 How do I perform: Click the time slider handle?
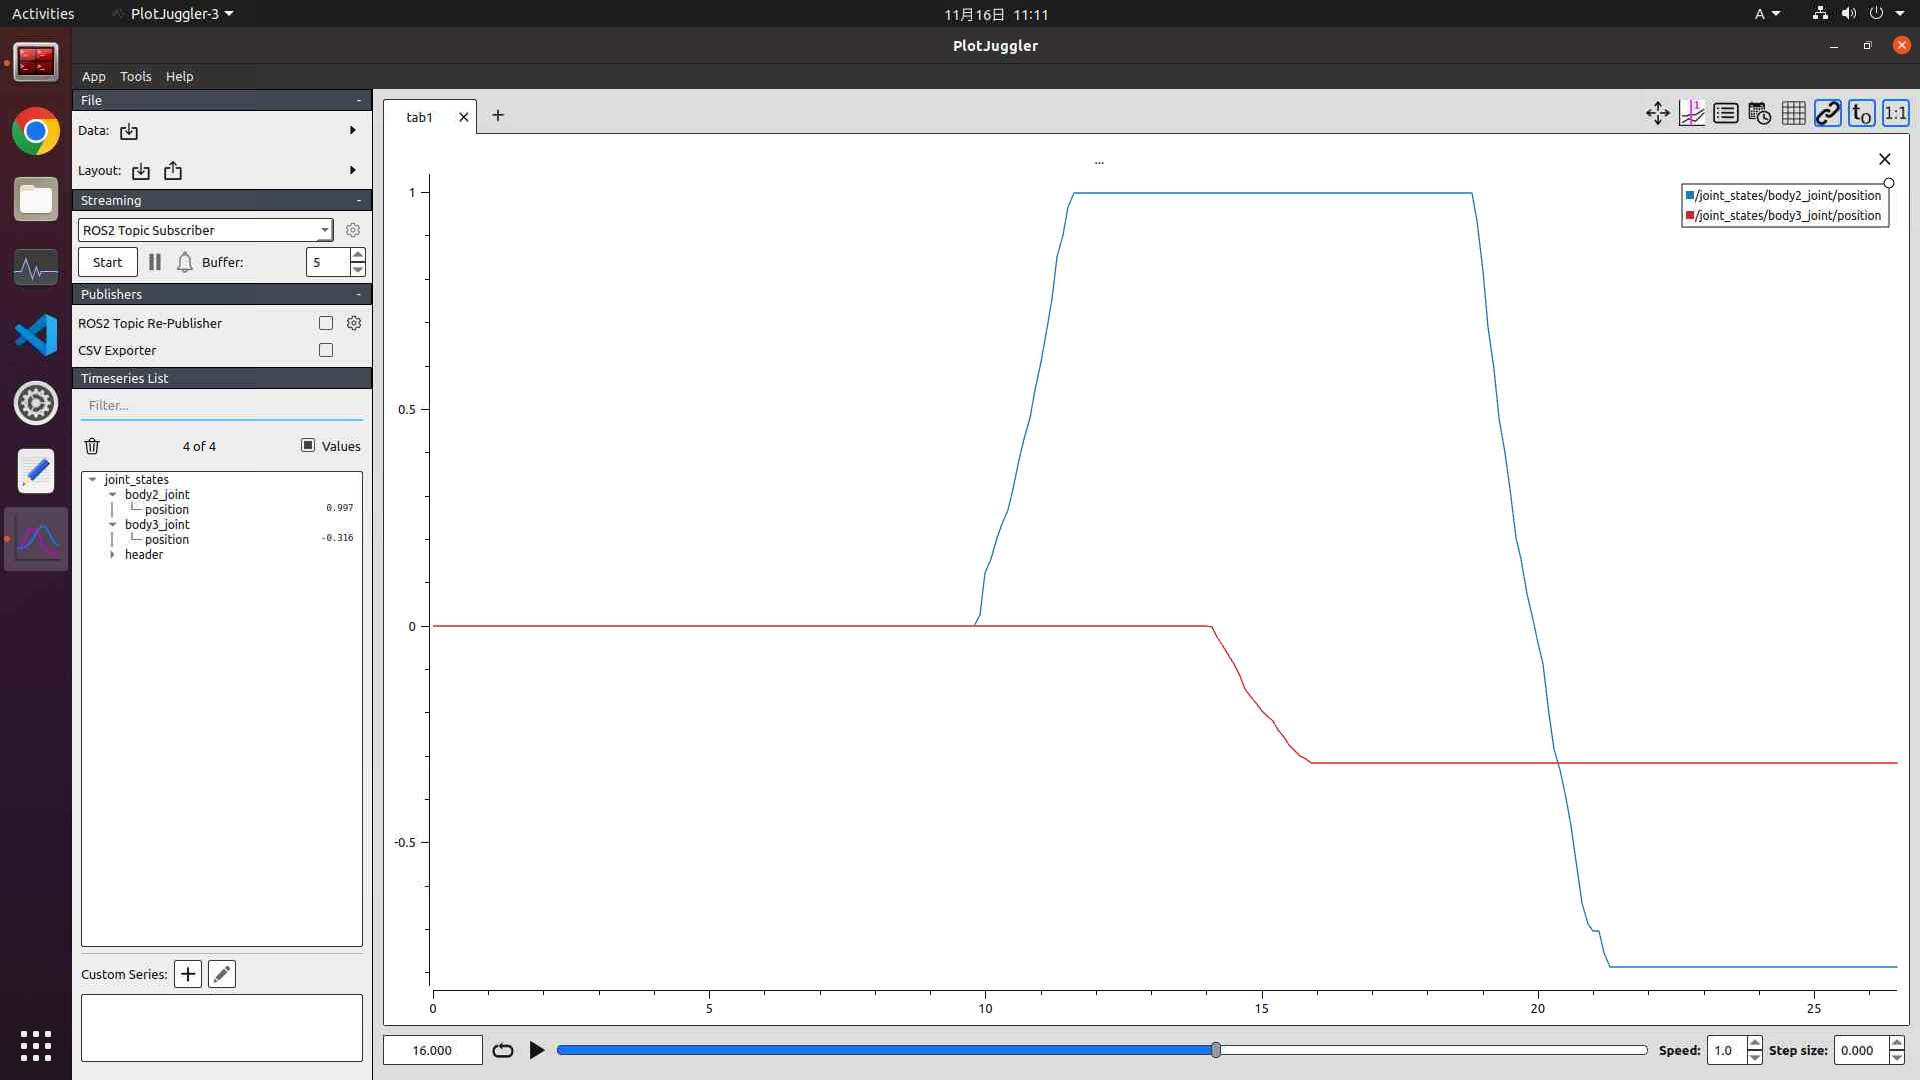pyautogui.click(x=1216, y=1050)
